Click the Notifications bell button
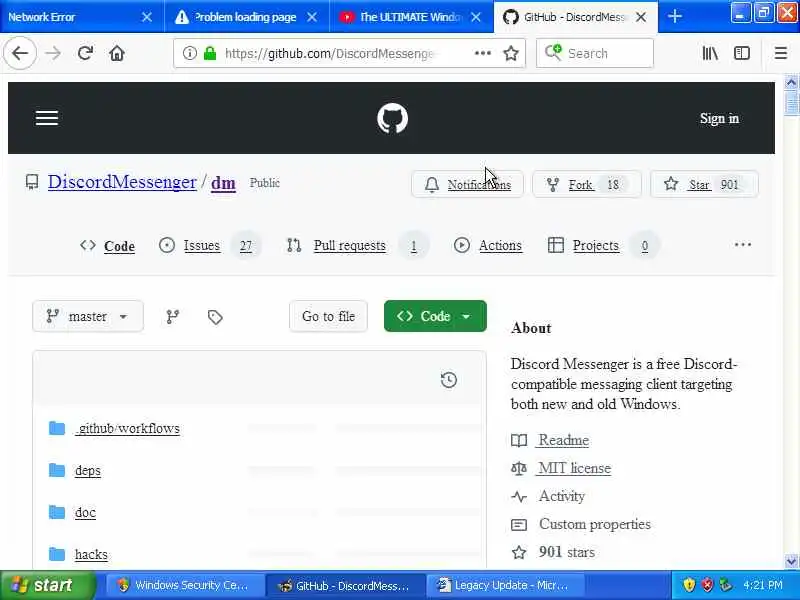 467,184
